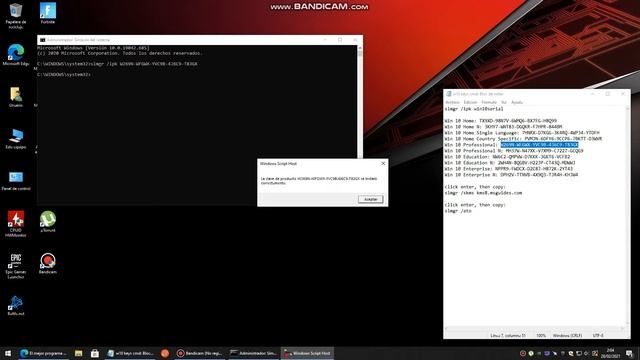Open the Archivo menu in Notepad
The width and height of the screenshot is (640, 360).
pos(452,102)
